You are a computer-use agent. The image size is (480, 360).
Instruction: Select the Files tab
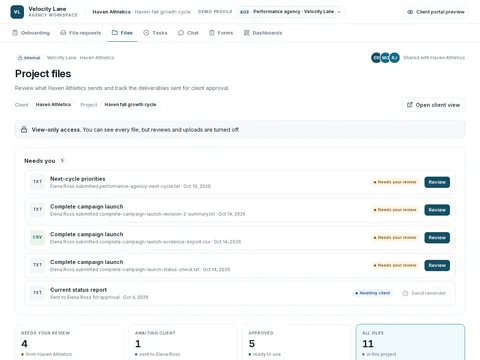[x=122, y=33]
